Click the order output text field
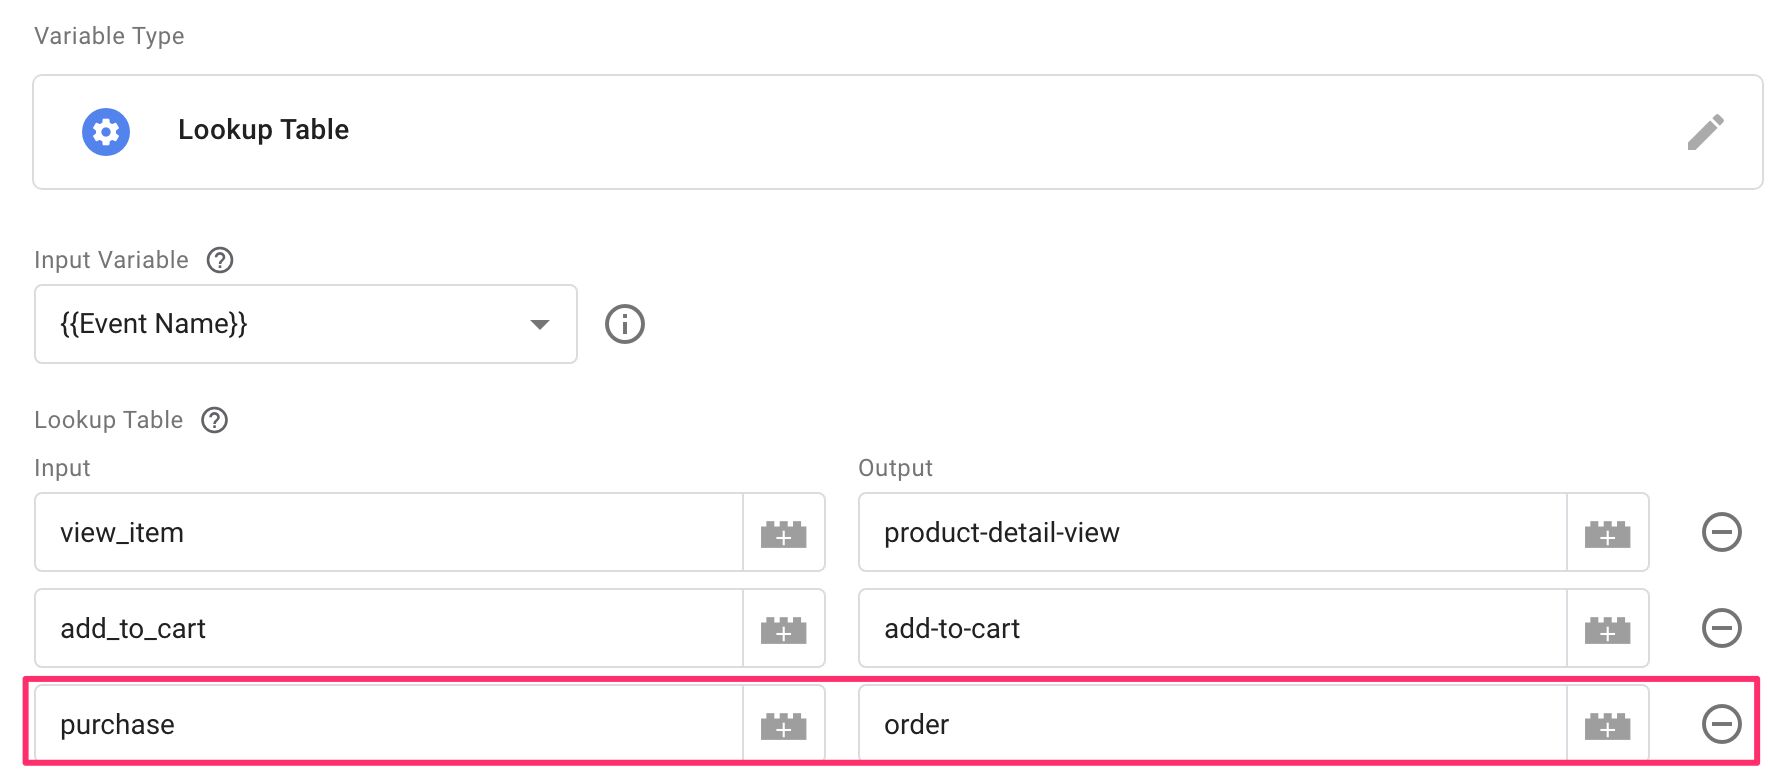This screenshot has width=1768, height=778. click(x=1213, y=725)
